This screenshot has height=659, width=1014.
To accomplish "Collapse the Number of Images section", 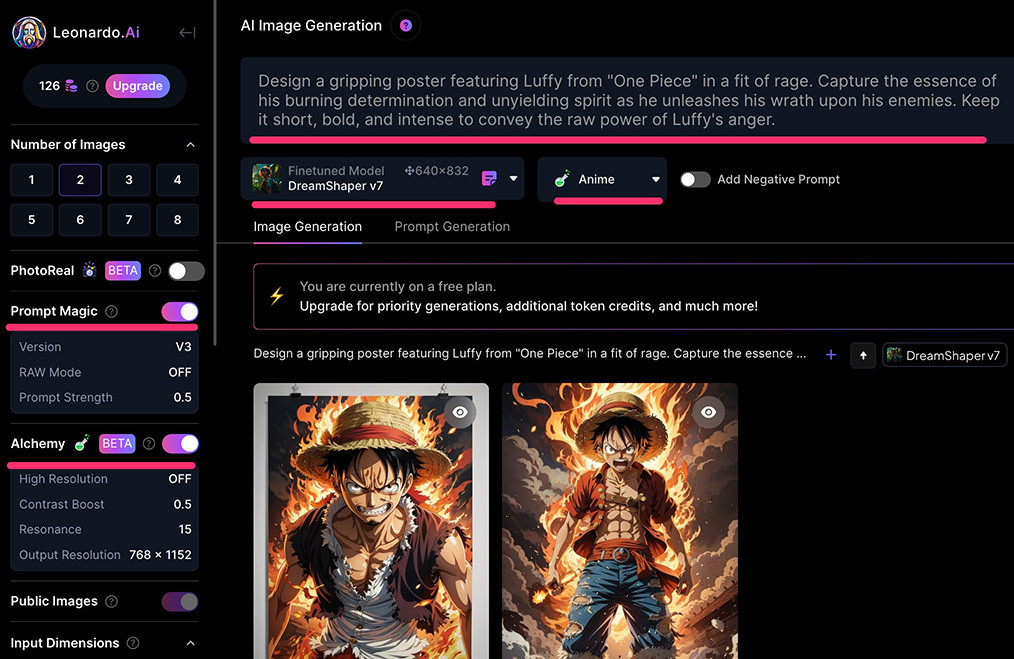I will click(191, 145).
